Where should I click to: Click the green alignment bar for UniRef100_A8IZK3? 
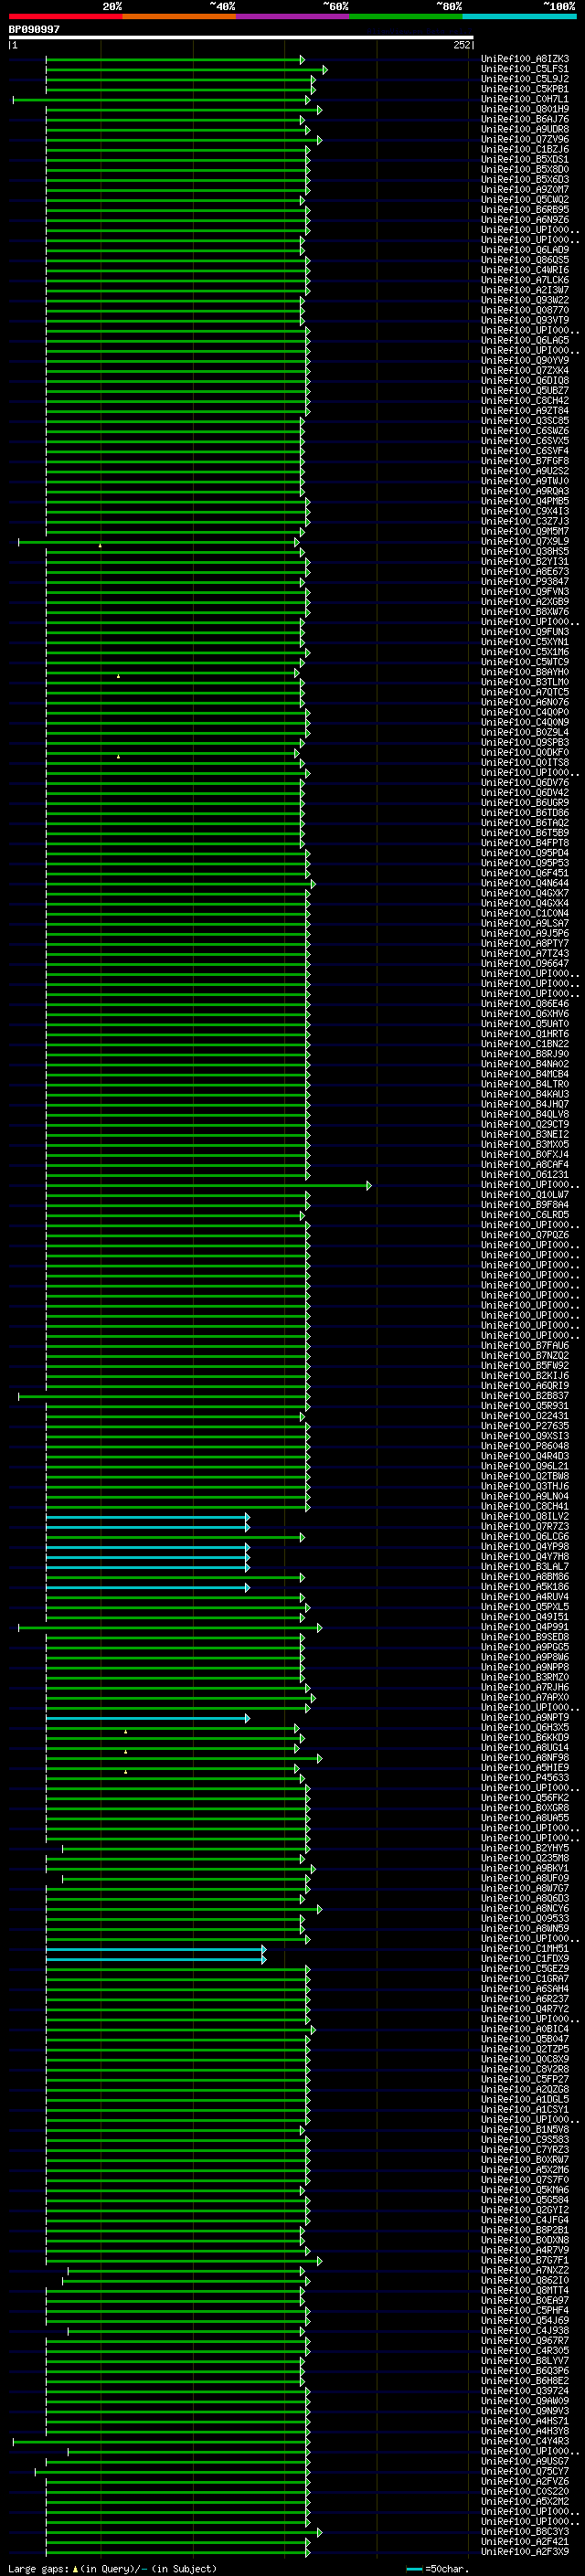(x=175, y=60)
